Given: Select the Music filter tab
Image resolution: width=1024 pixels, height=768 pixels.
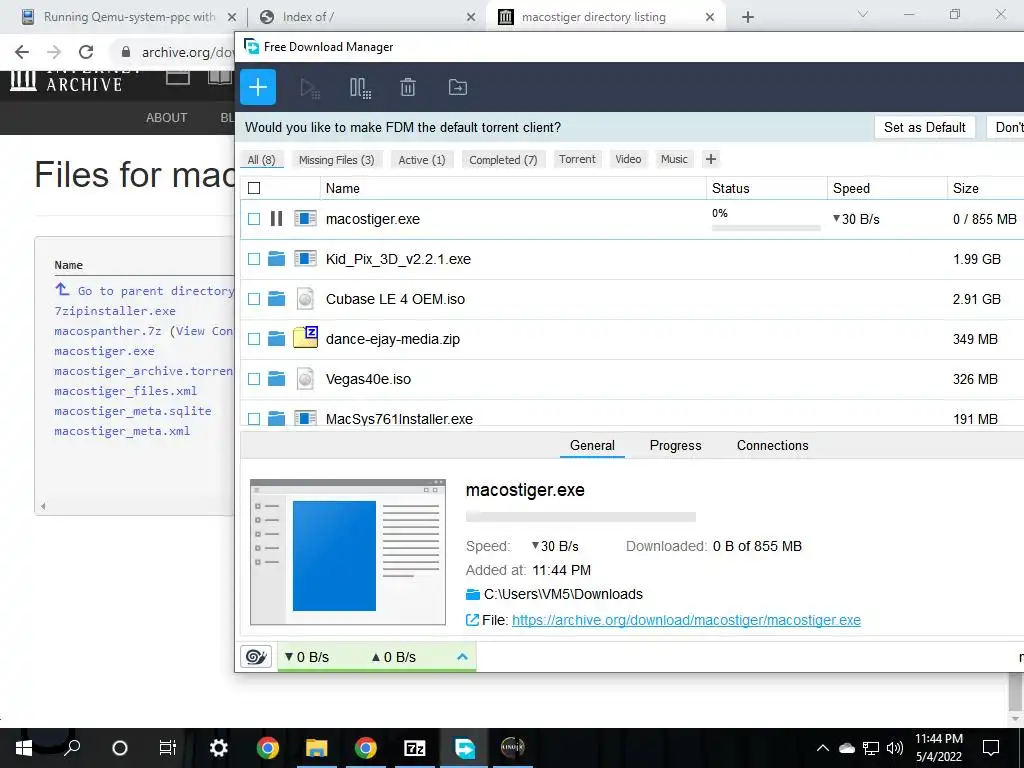Looking at the screenshot, I should click(x=674, y=159).
